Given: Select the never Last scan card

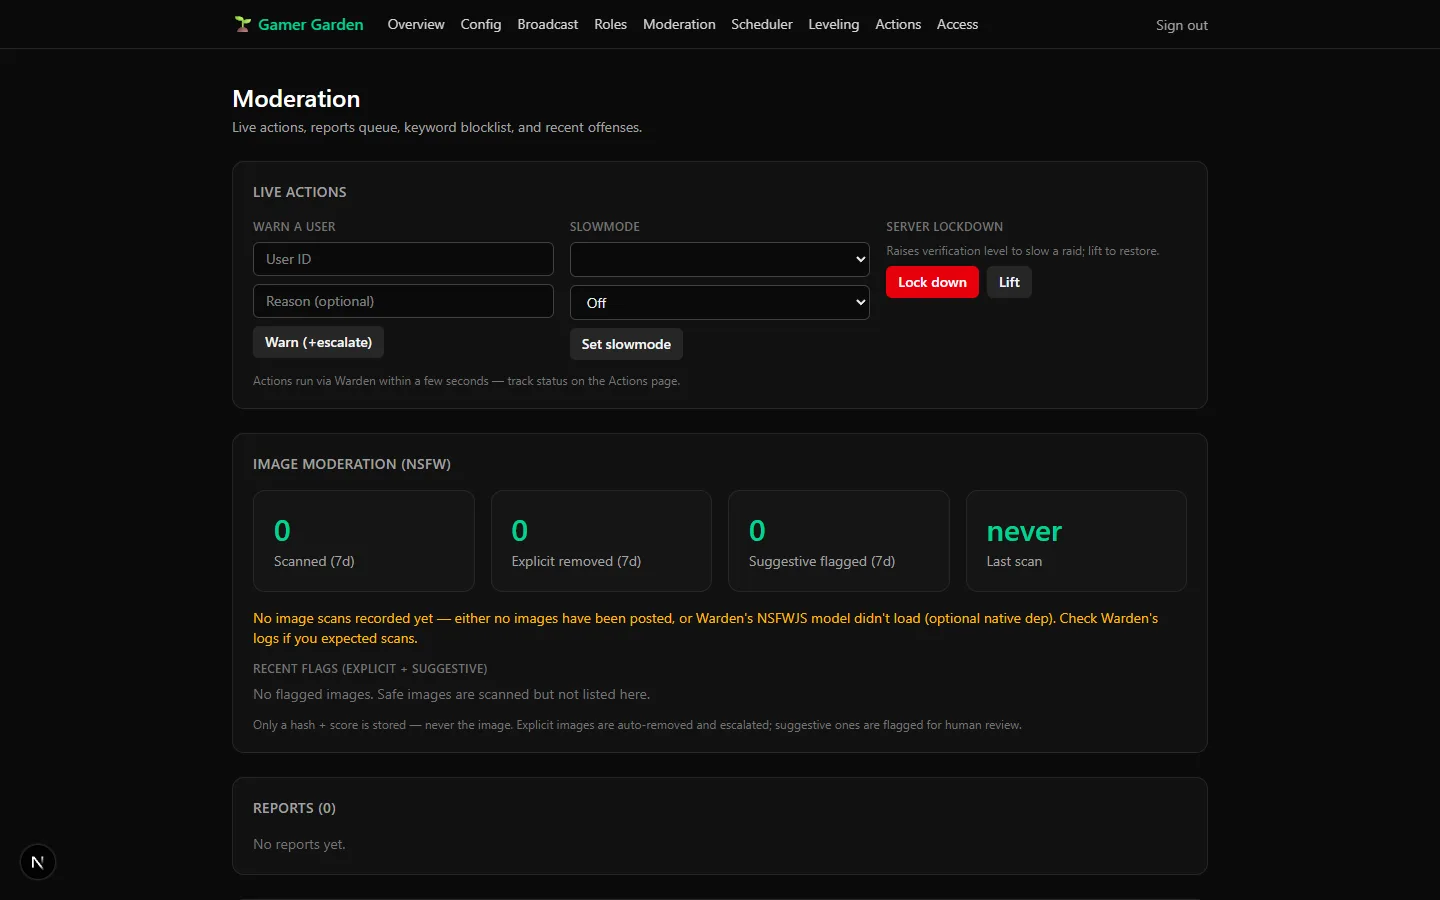Looking at the screenshot, I should coord(1076,541).
